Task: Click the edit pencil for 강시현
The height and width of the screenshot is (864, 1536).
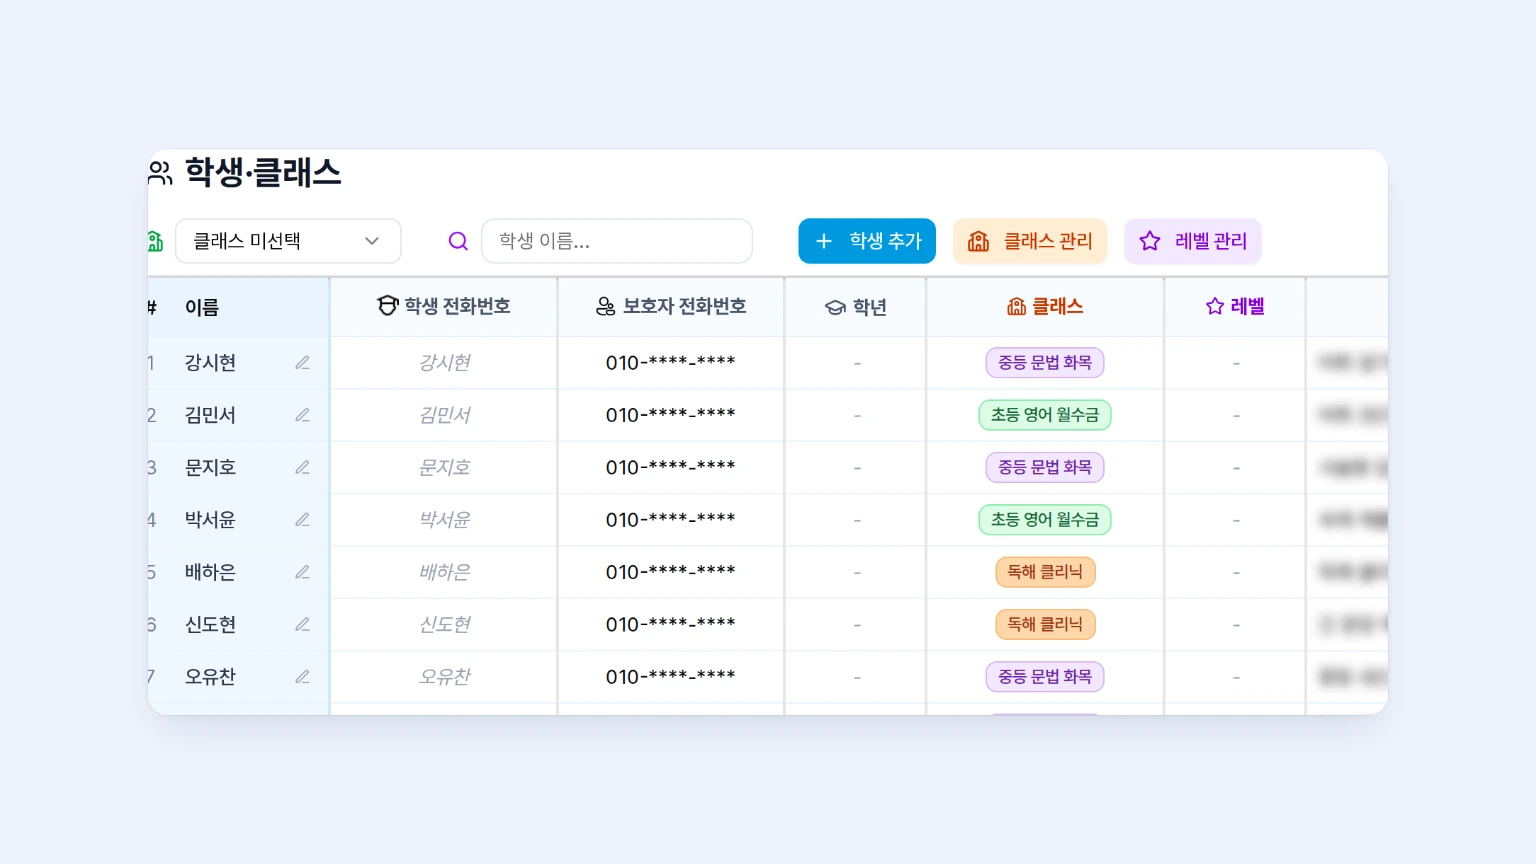Action: [x=302, y=363]
